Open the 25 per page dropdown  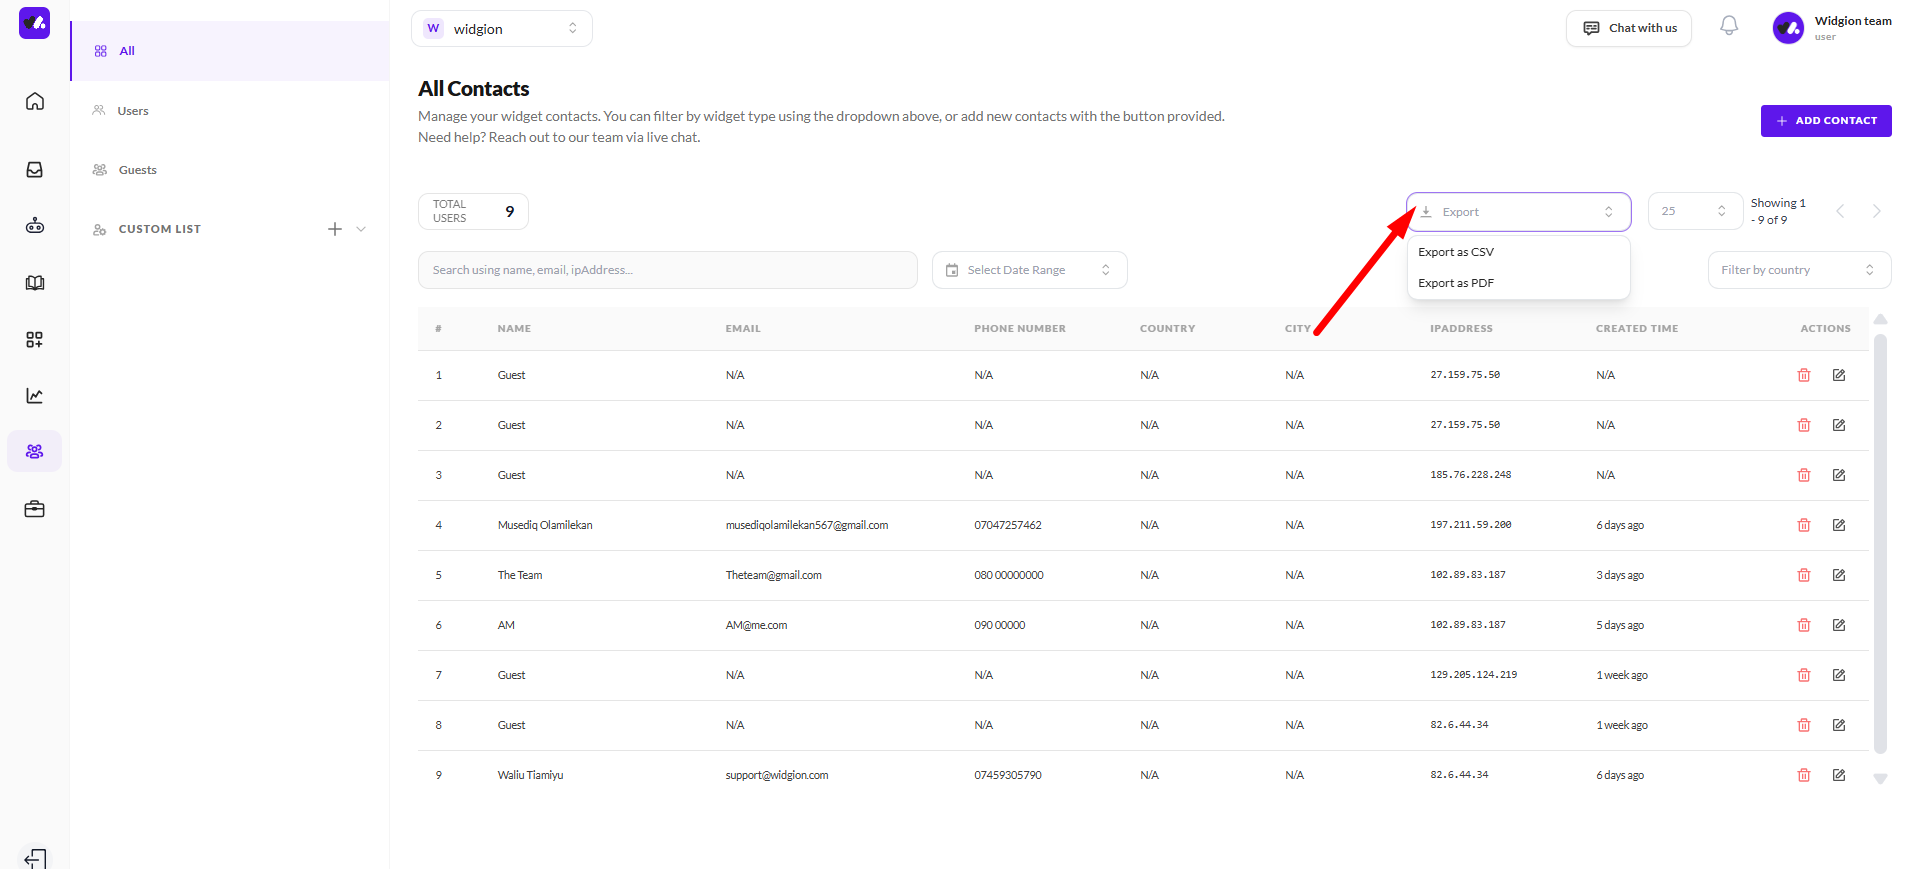click(1694, 211)
